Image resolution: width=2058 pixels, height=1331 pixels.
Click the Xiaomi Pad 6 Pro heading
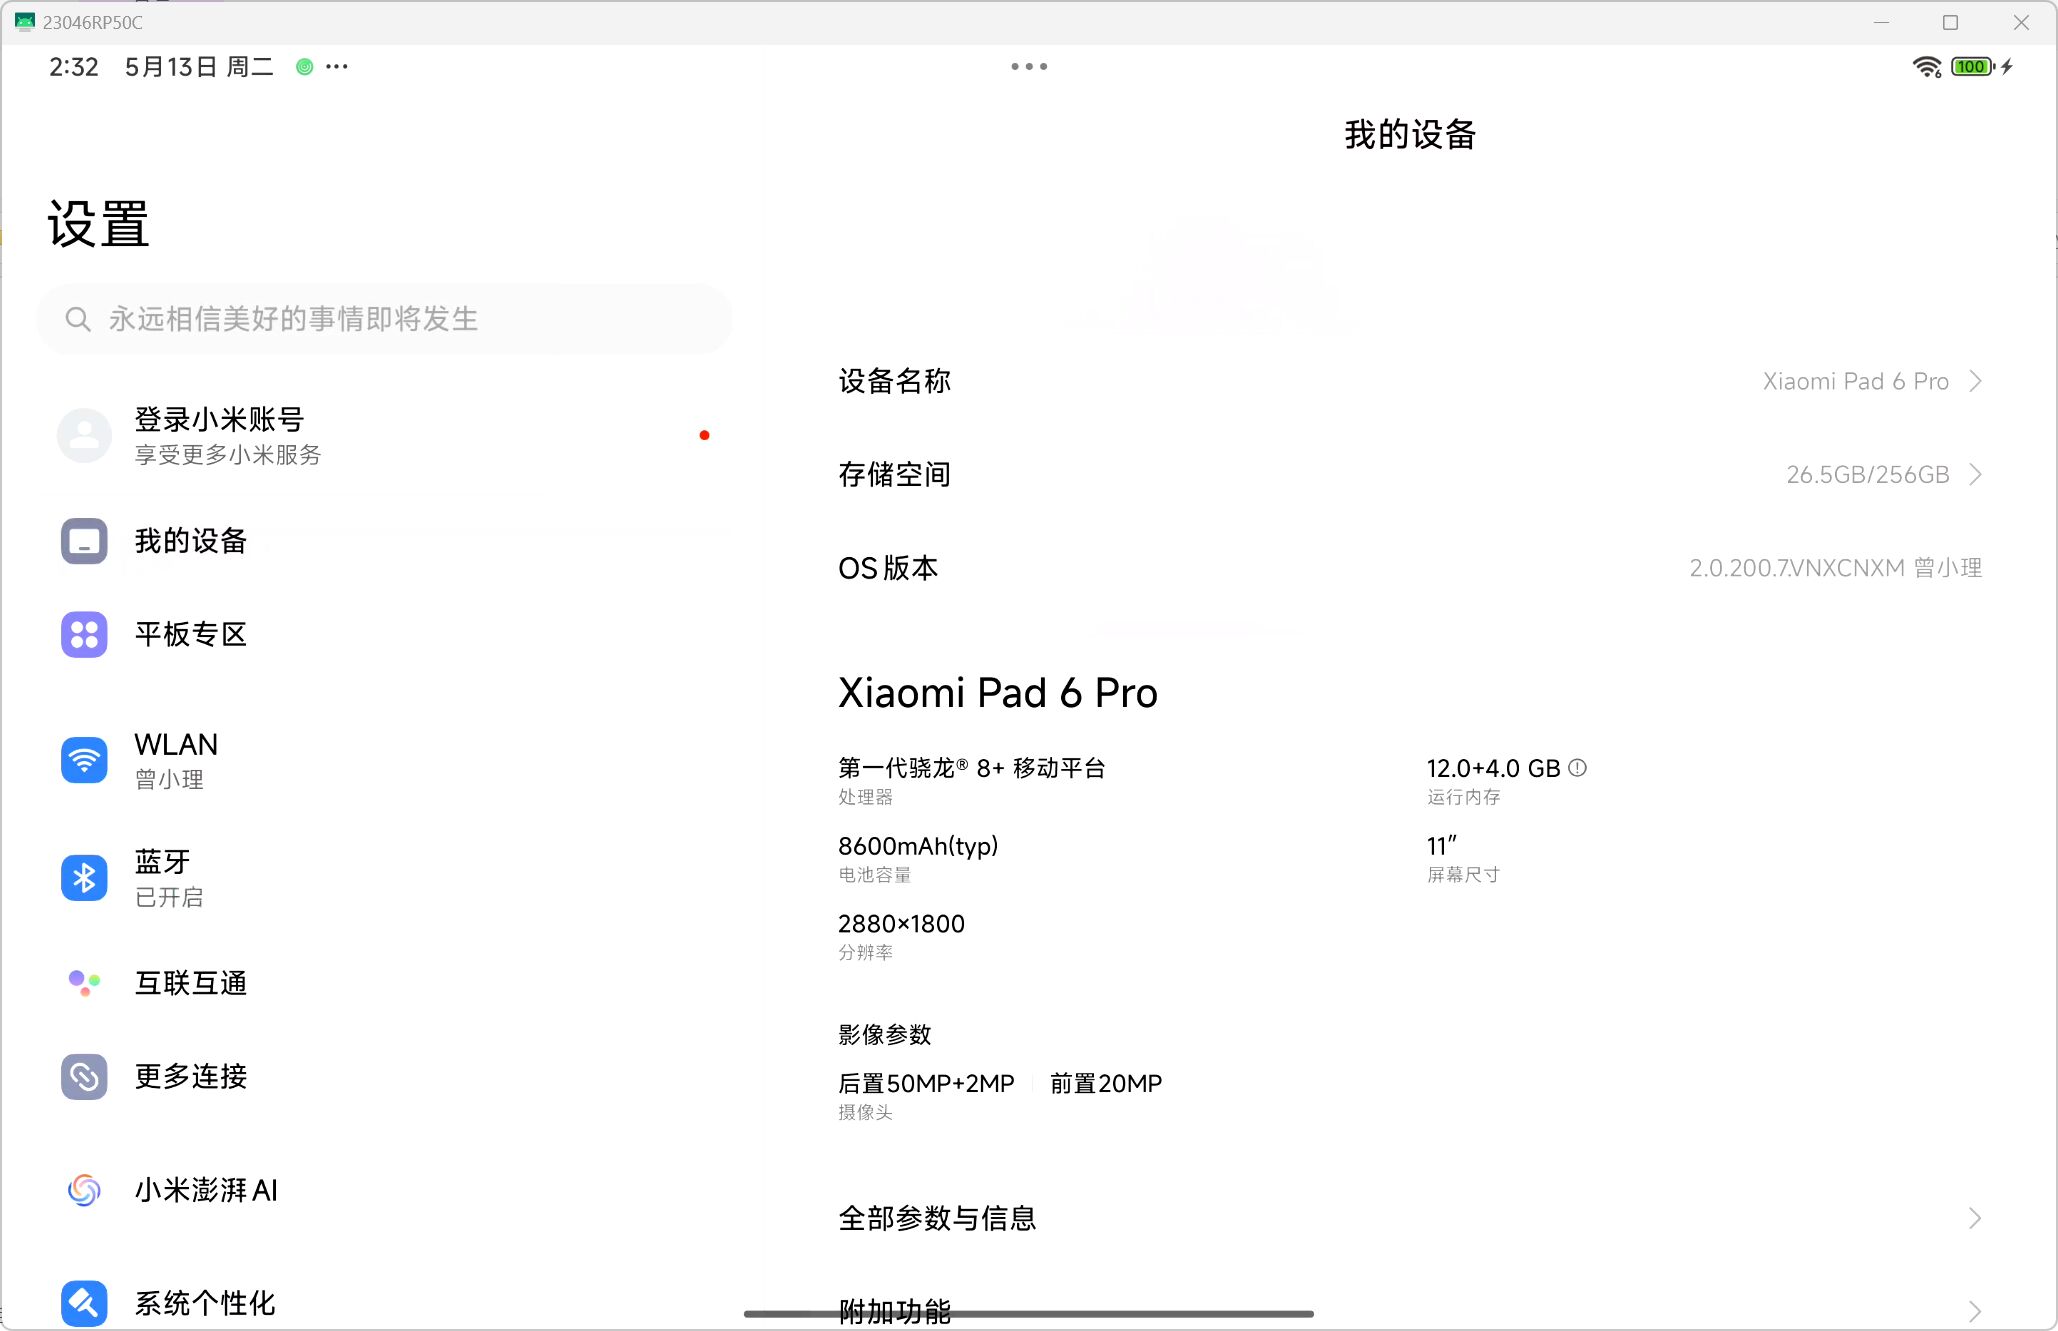point(998,693)
